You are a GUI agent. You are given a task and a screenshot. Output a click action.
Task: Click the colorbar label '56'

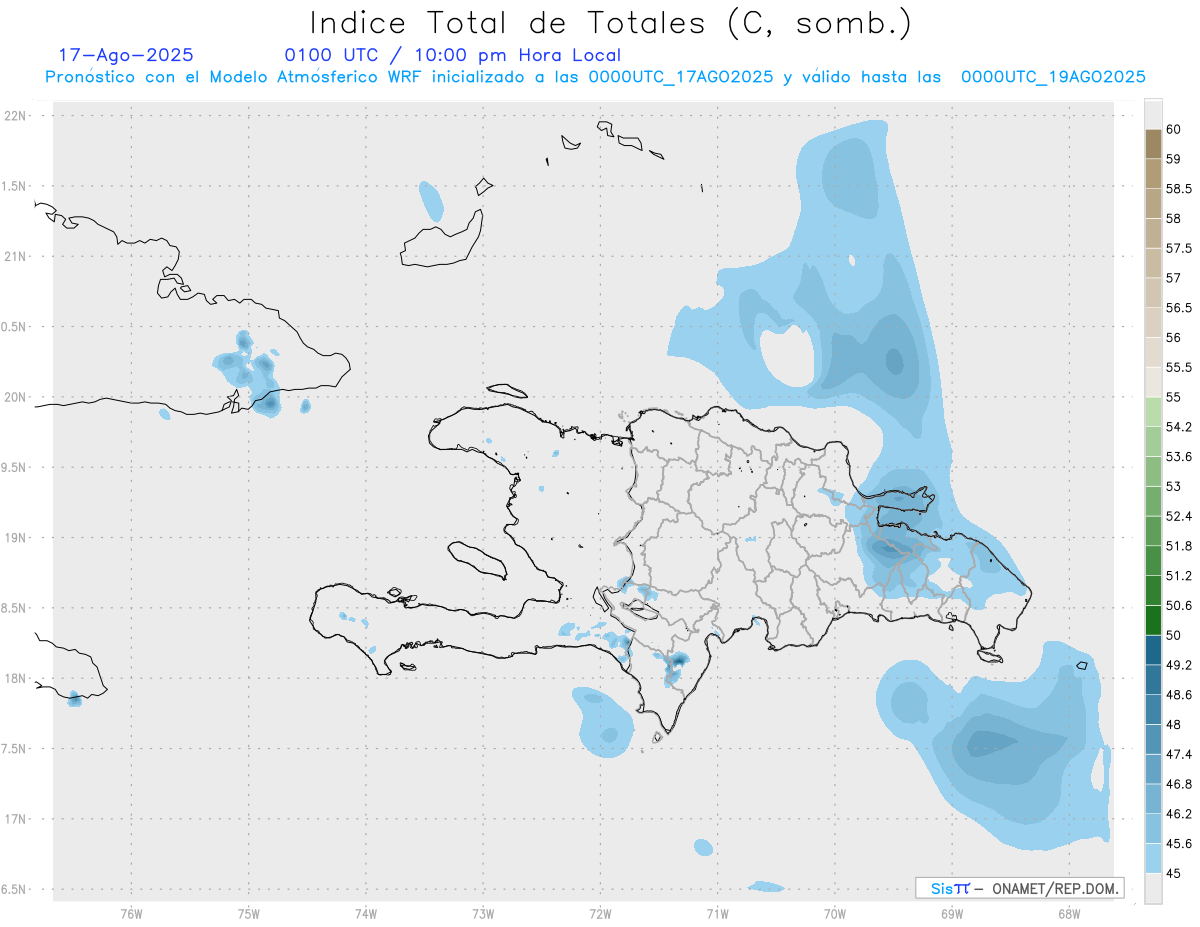click(x=1174, y=338)
